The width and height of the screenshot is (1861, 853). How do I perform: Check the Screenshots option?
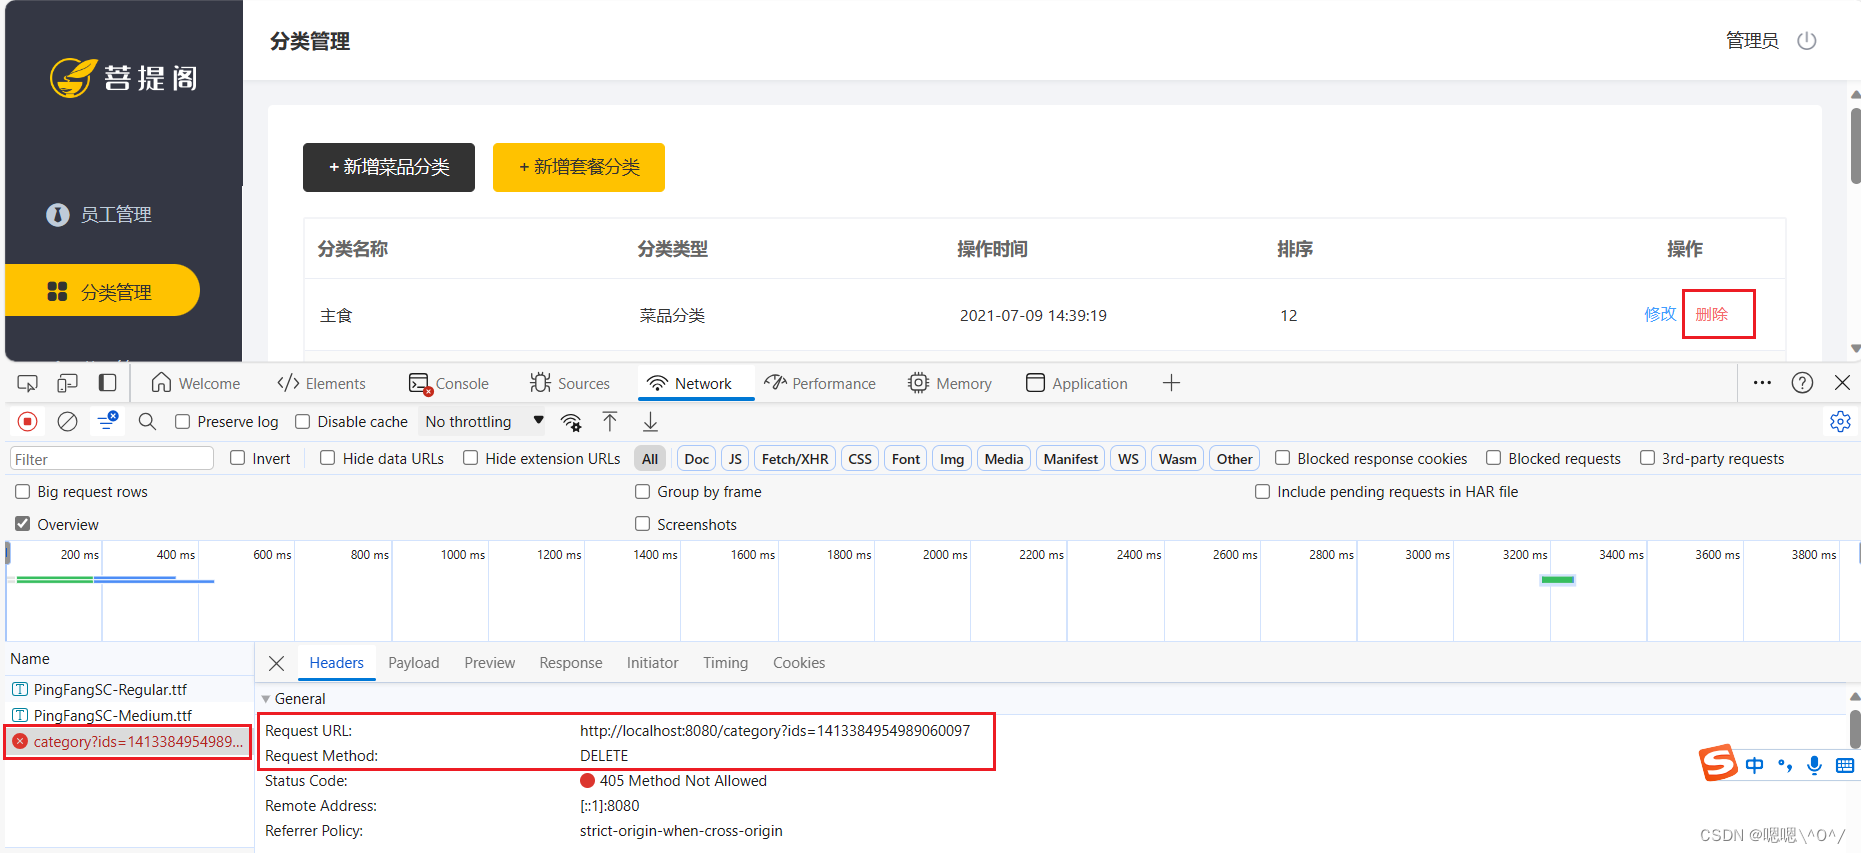tap(642, 524)
